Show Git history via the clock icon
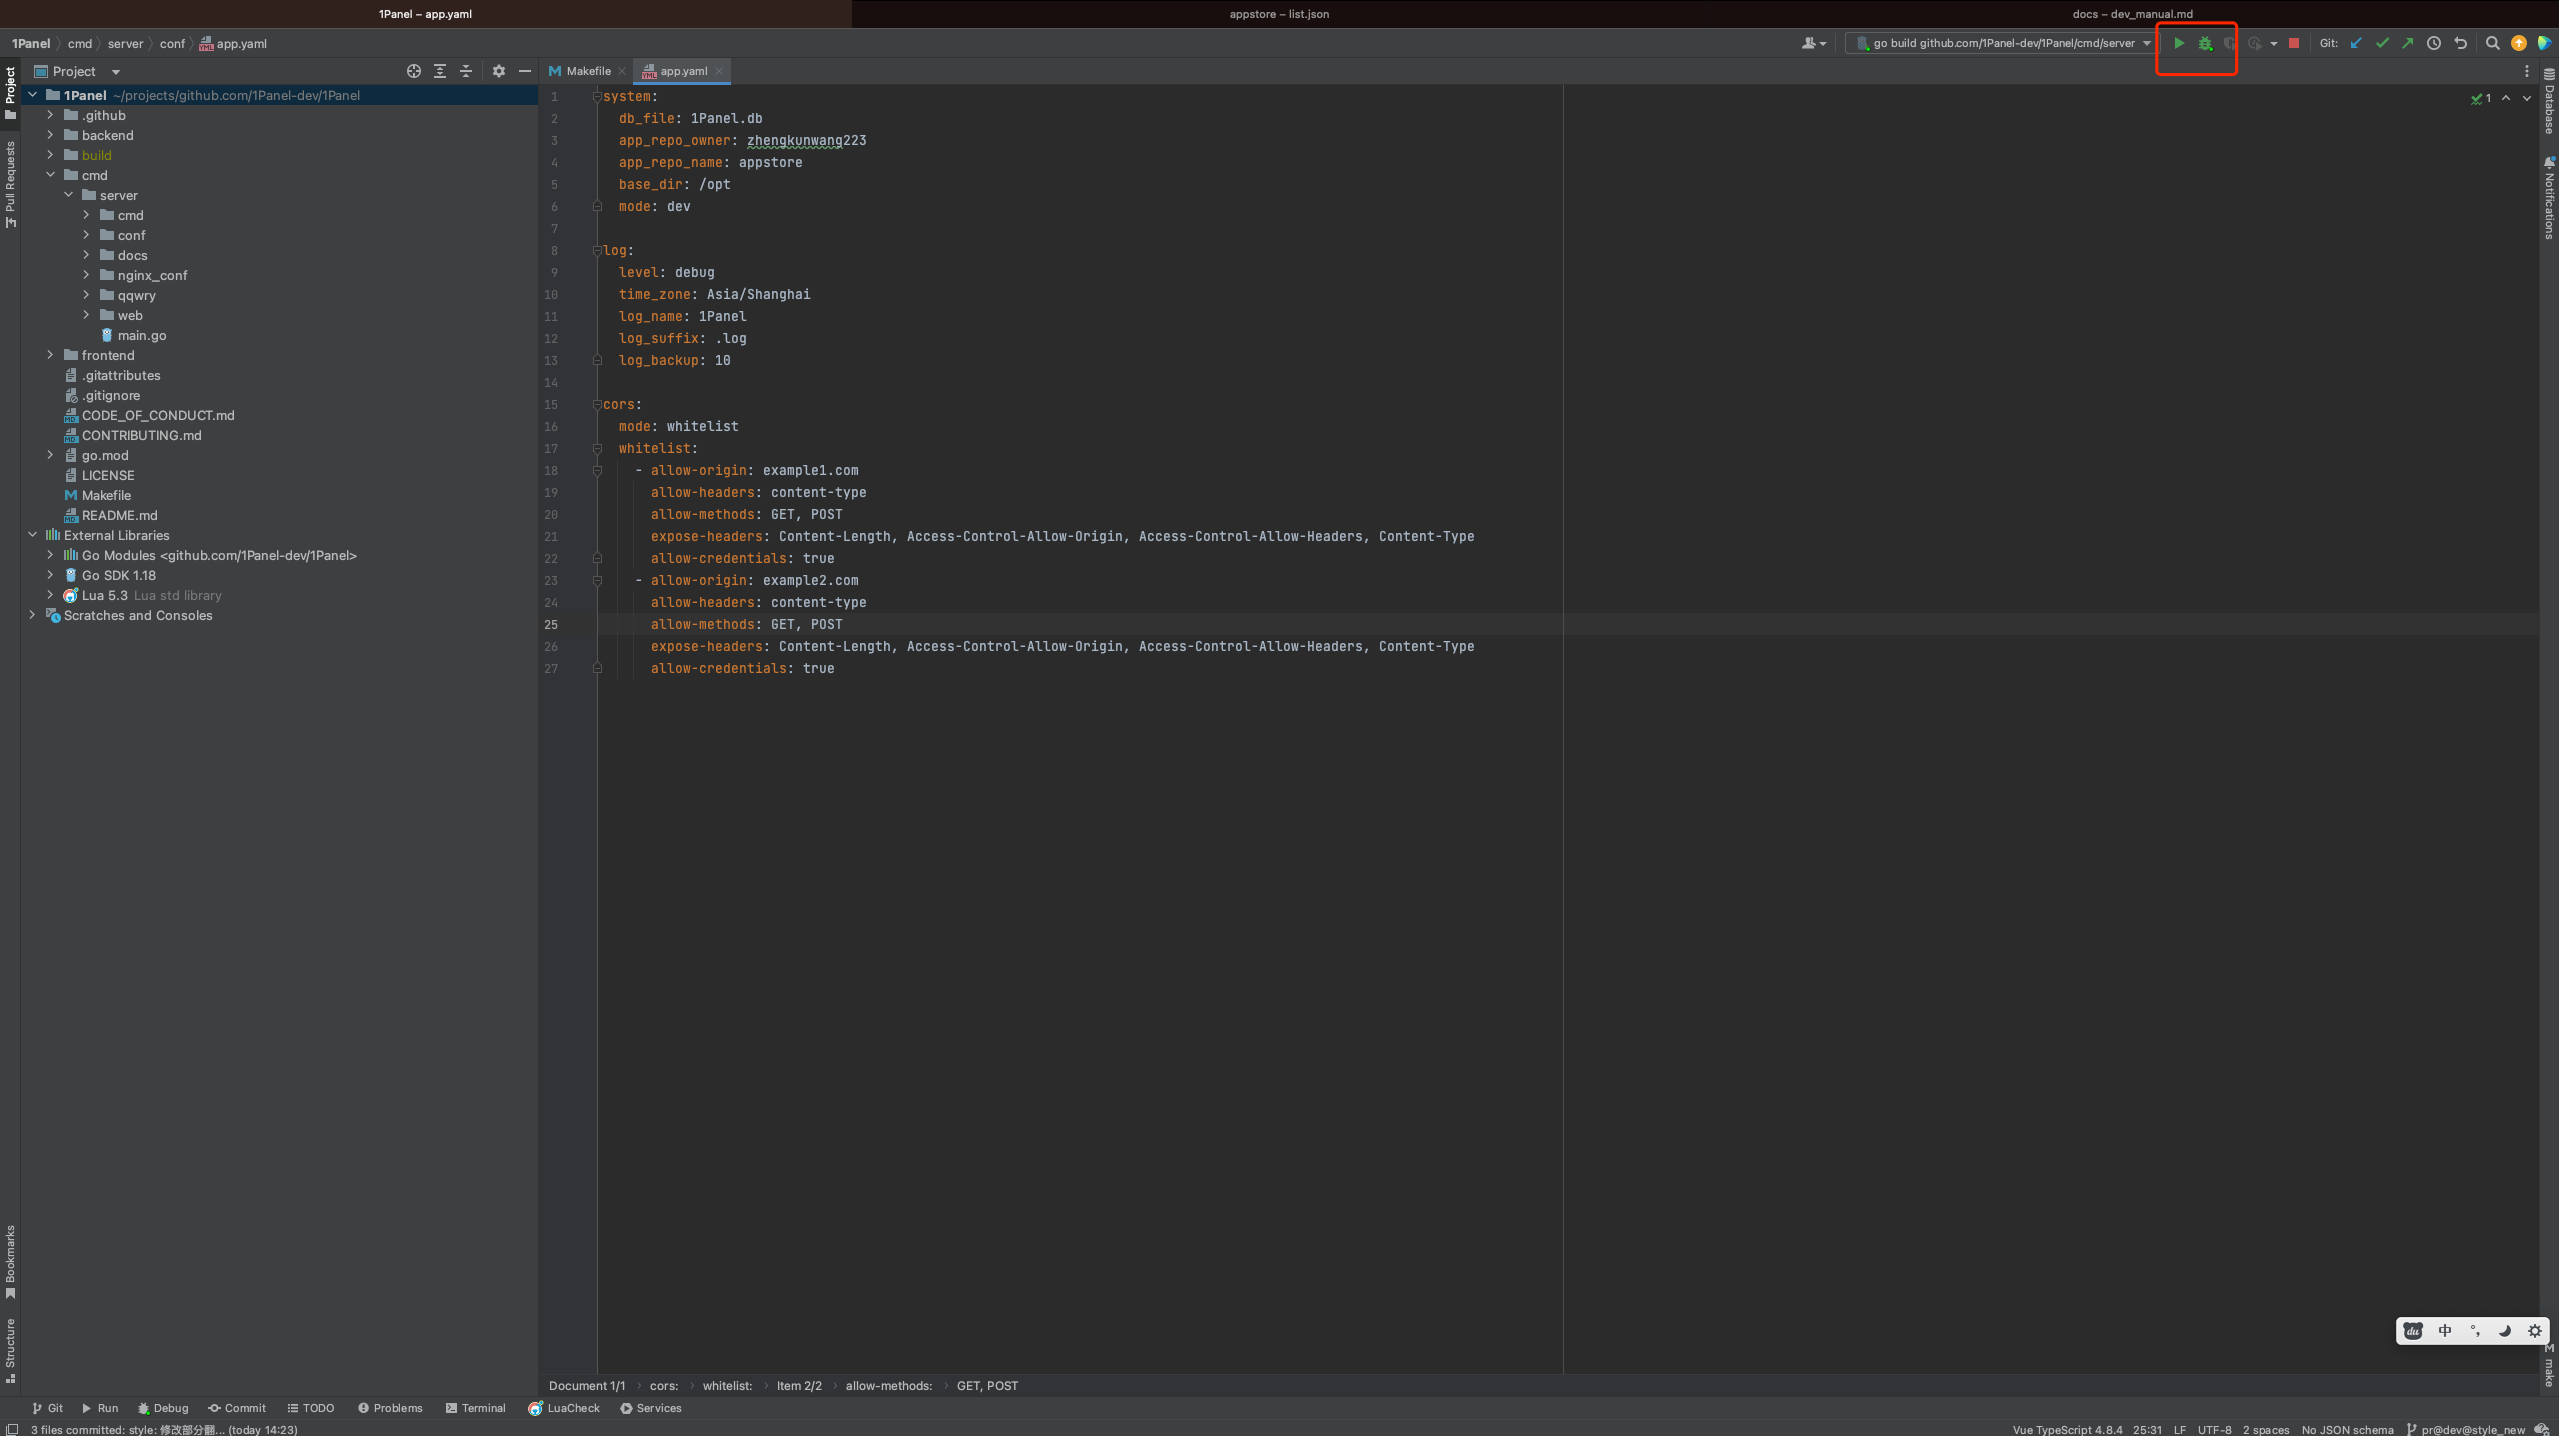The image size is (2559, 1436). coord(2434,43)
